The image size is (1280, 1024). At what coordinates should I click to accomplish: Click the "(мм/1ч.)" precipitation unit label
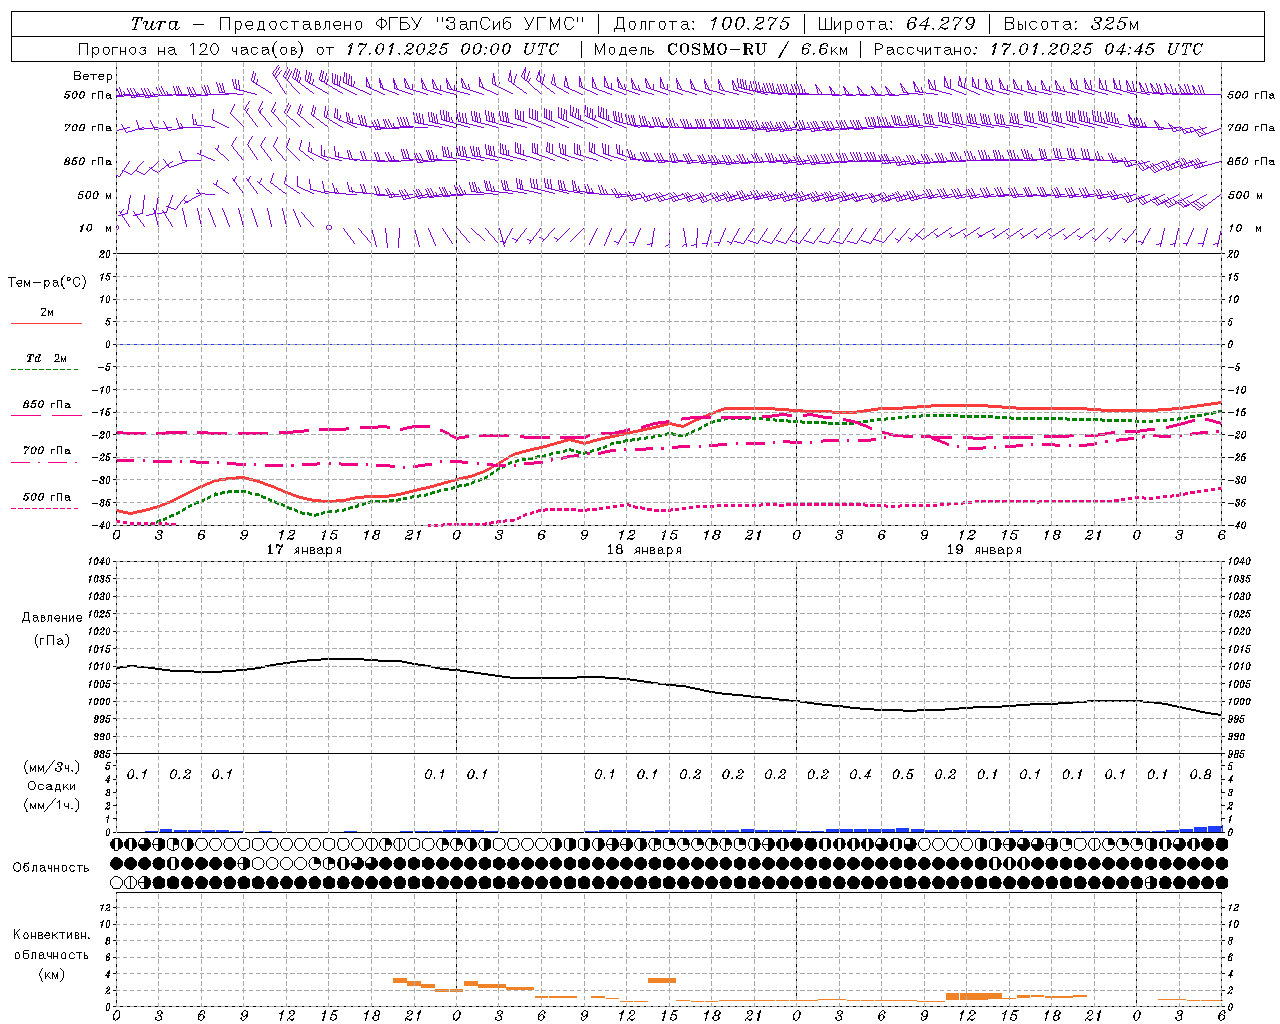click(51, 805)
